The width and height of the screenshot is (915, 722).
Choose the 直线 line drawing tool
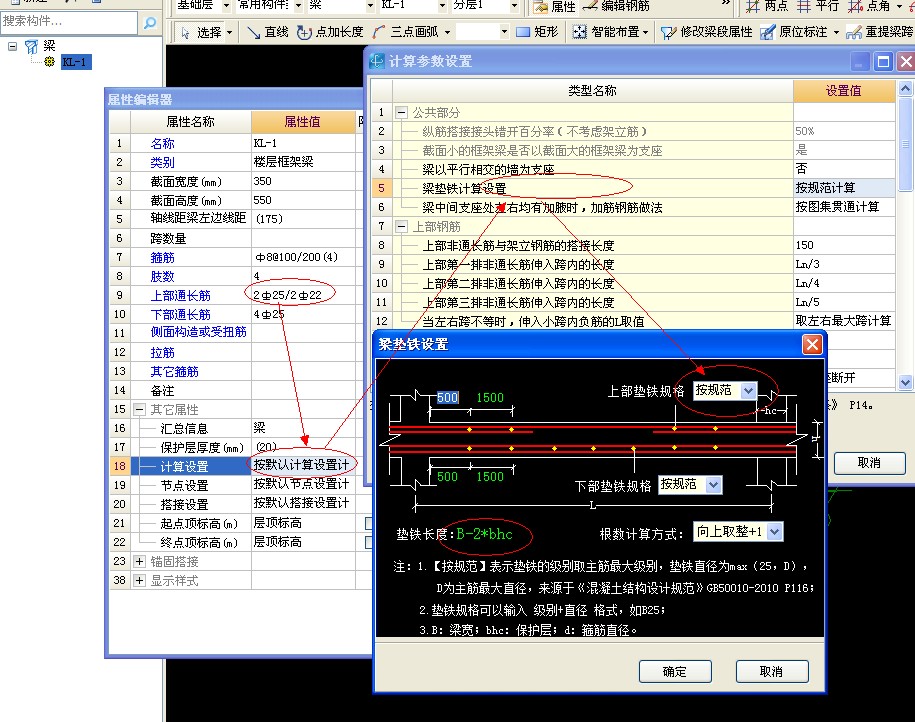(x=268, y=32)
